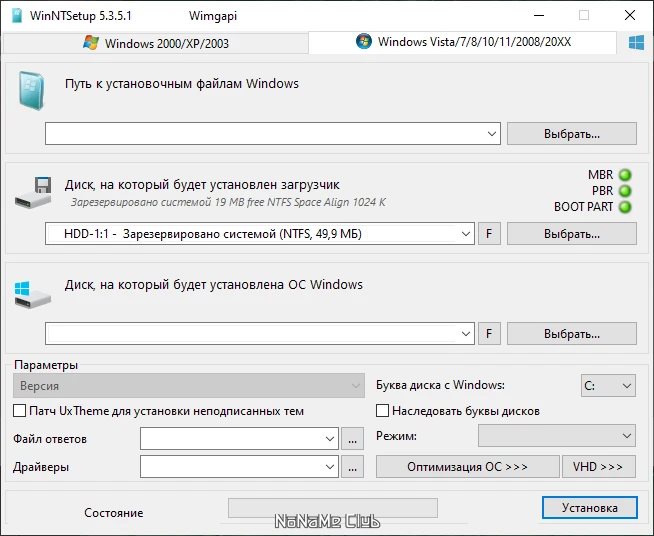Screen dimensions: 654x536
Task: Click the 'Путь к установочным файлам Windows' heading
Action: (x=182, y=83)
